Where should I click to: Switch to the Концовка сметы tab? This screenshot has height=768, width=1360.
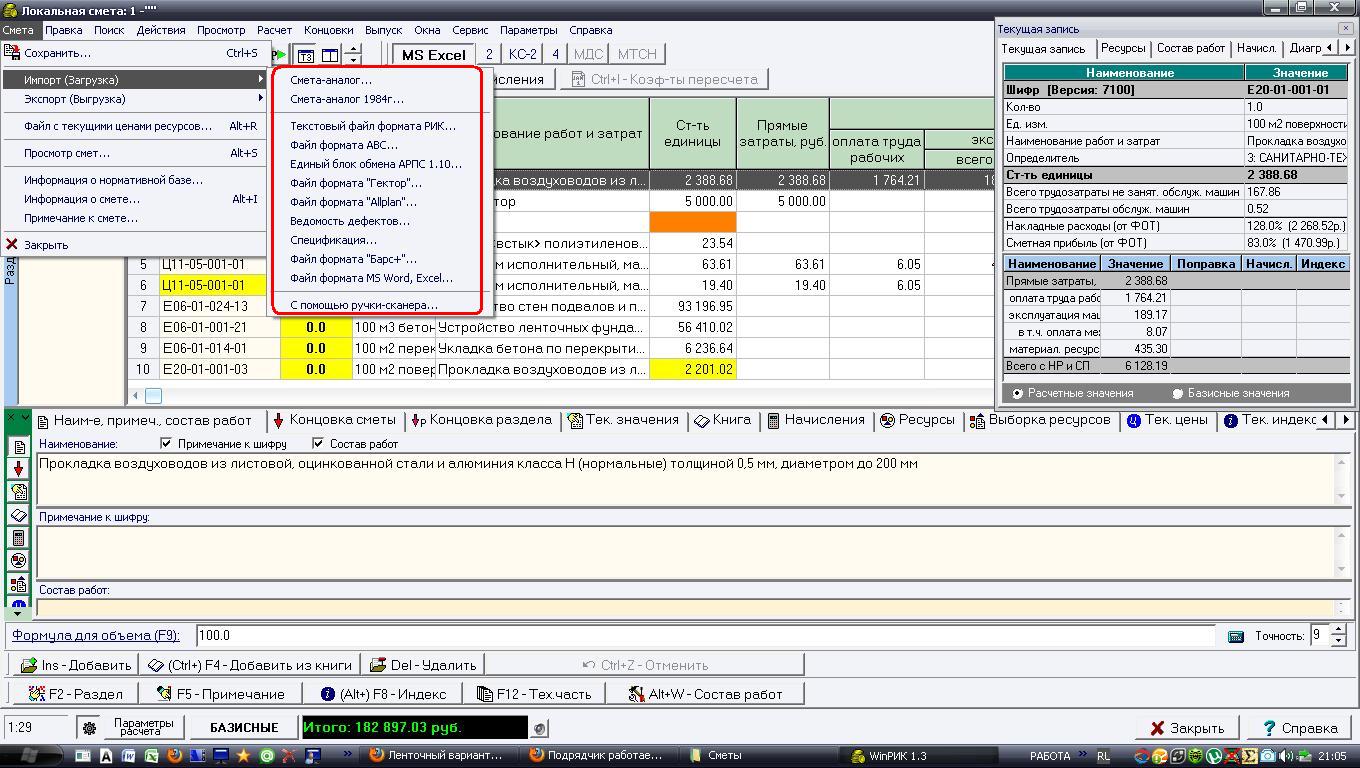[334, 420]
